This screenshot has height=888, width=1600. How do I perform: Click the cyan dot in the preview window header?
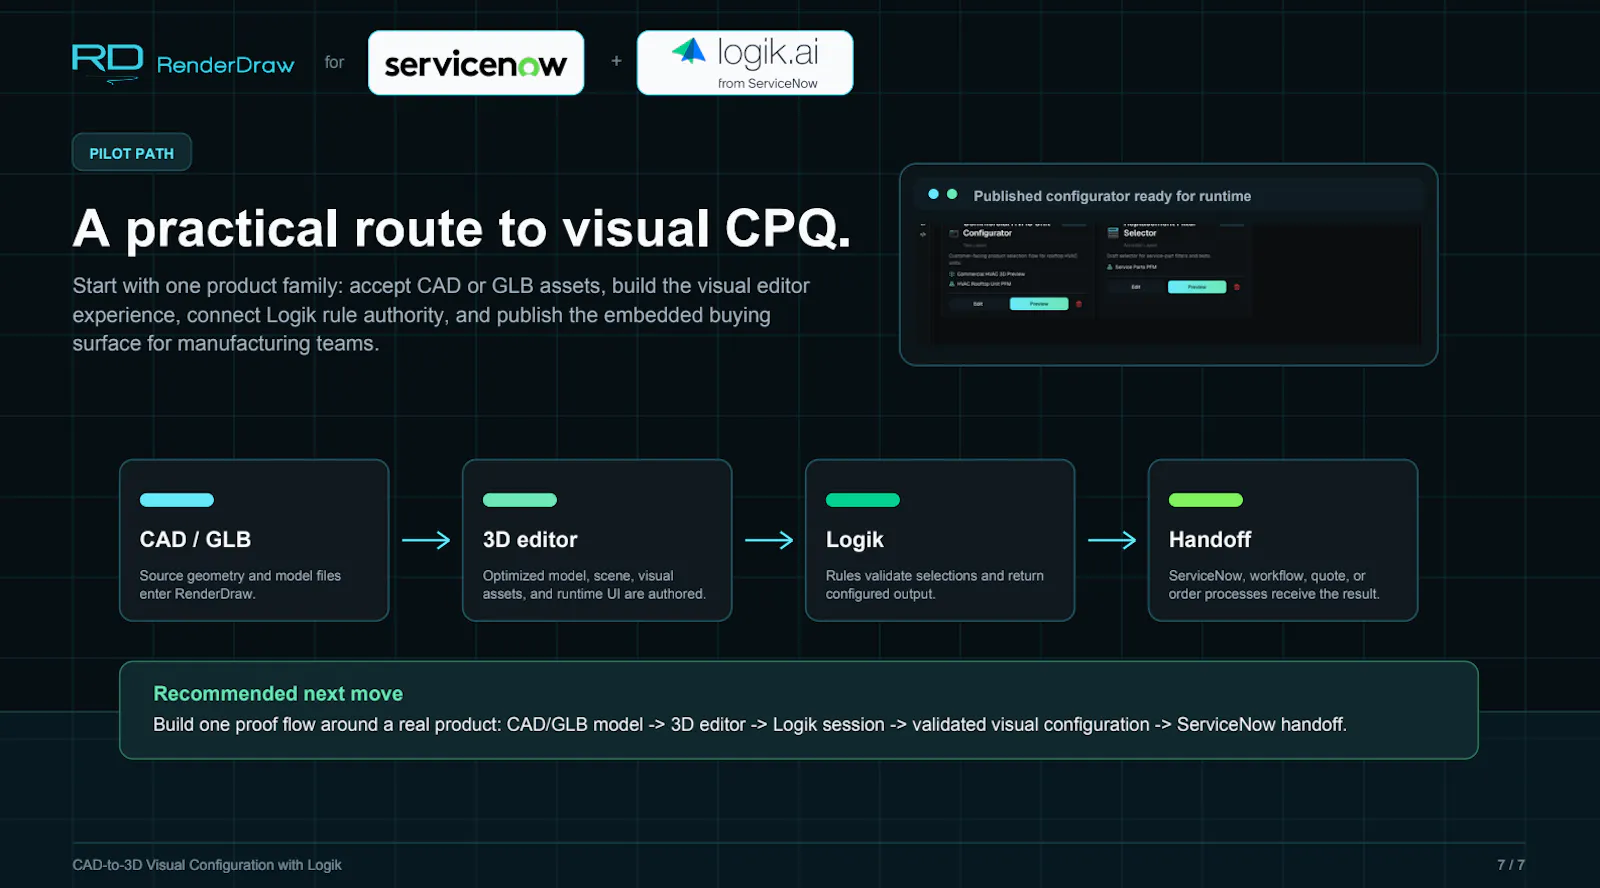(933, 194)
